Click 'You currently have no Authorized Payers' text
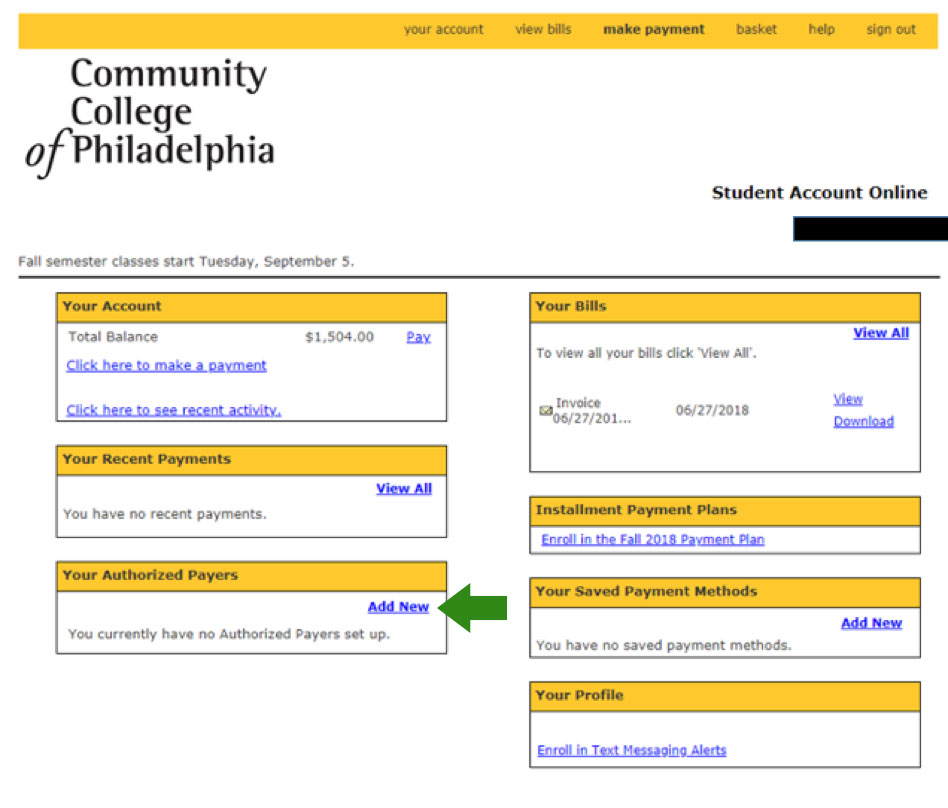 [229, 634]
